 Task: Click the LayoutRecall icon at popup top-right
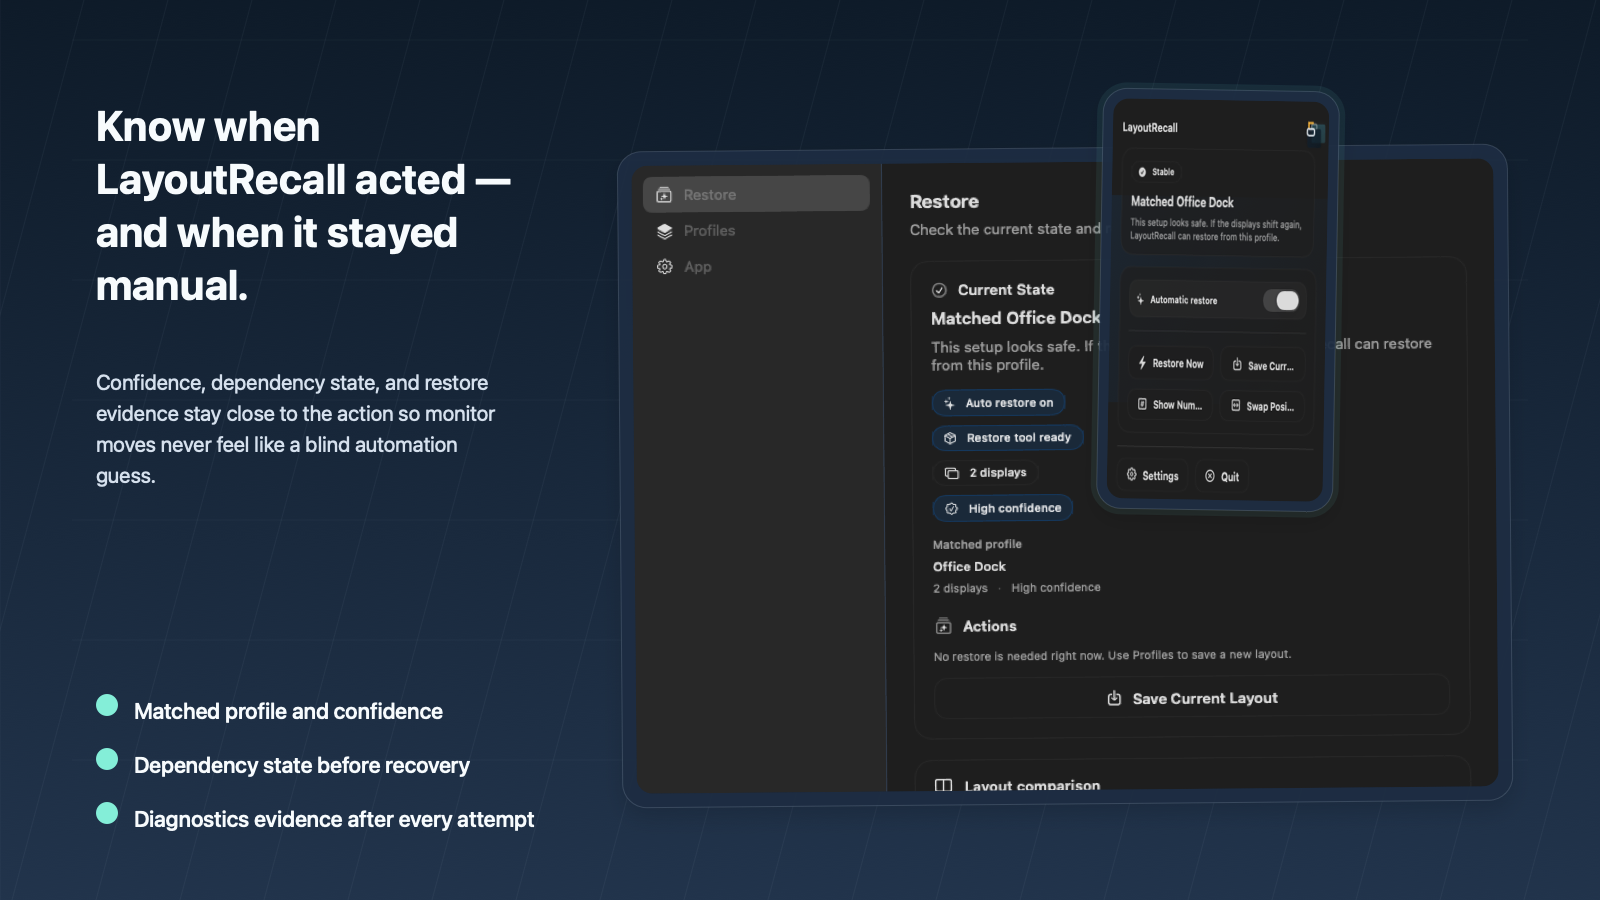pos(1311,130)
